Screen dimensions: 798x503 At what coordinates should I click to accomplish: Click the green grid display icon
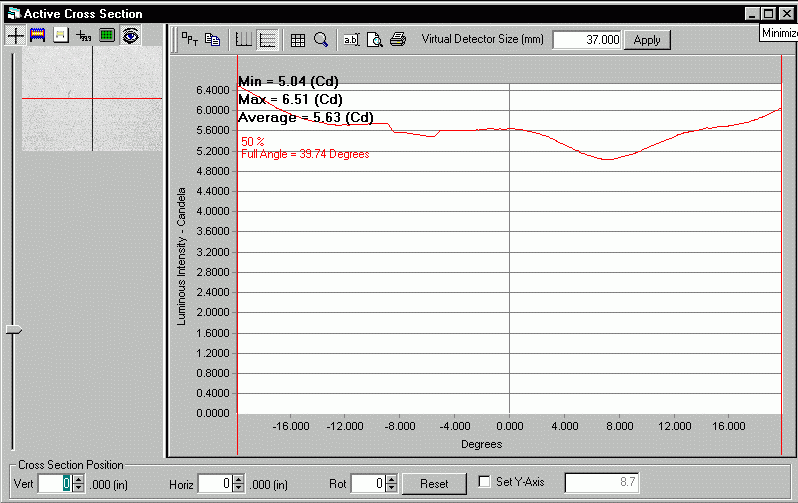(x=107, y=35)
